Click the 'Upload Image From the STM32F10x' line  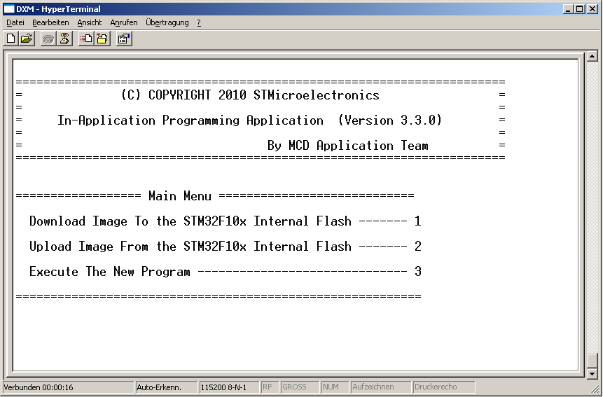[x=225, y=246]
